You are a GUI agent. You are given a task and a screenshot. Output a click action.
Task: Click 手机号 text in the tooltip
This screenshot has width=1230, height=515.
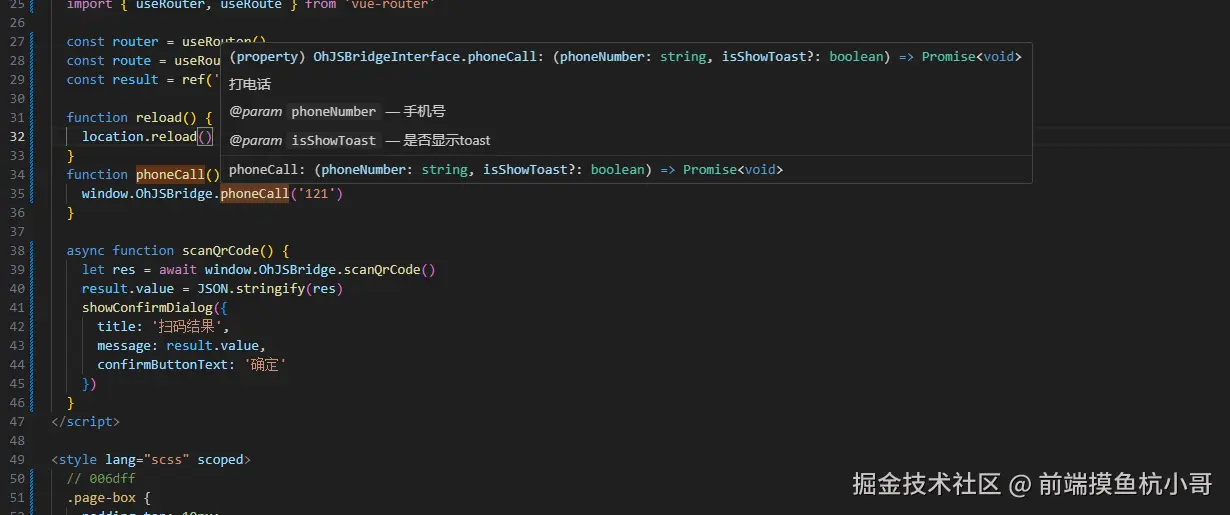coord(424,112)
